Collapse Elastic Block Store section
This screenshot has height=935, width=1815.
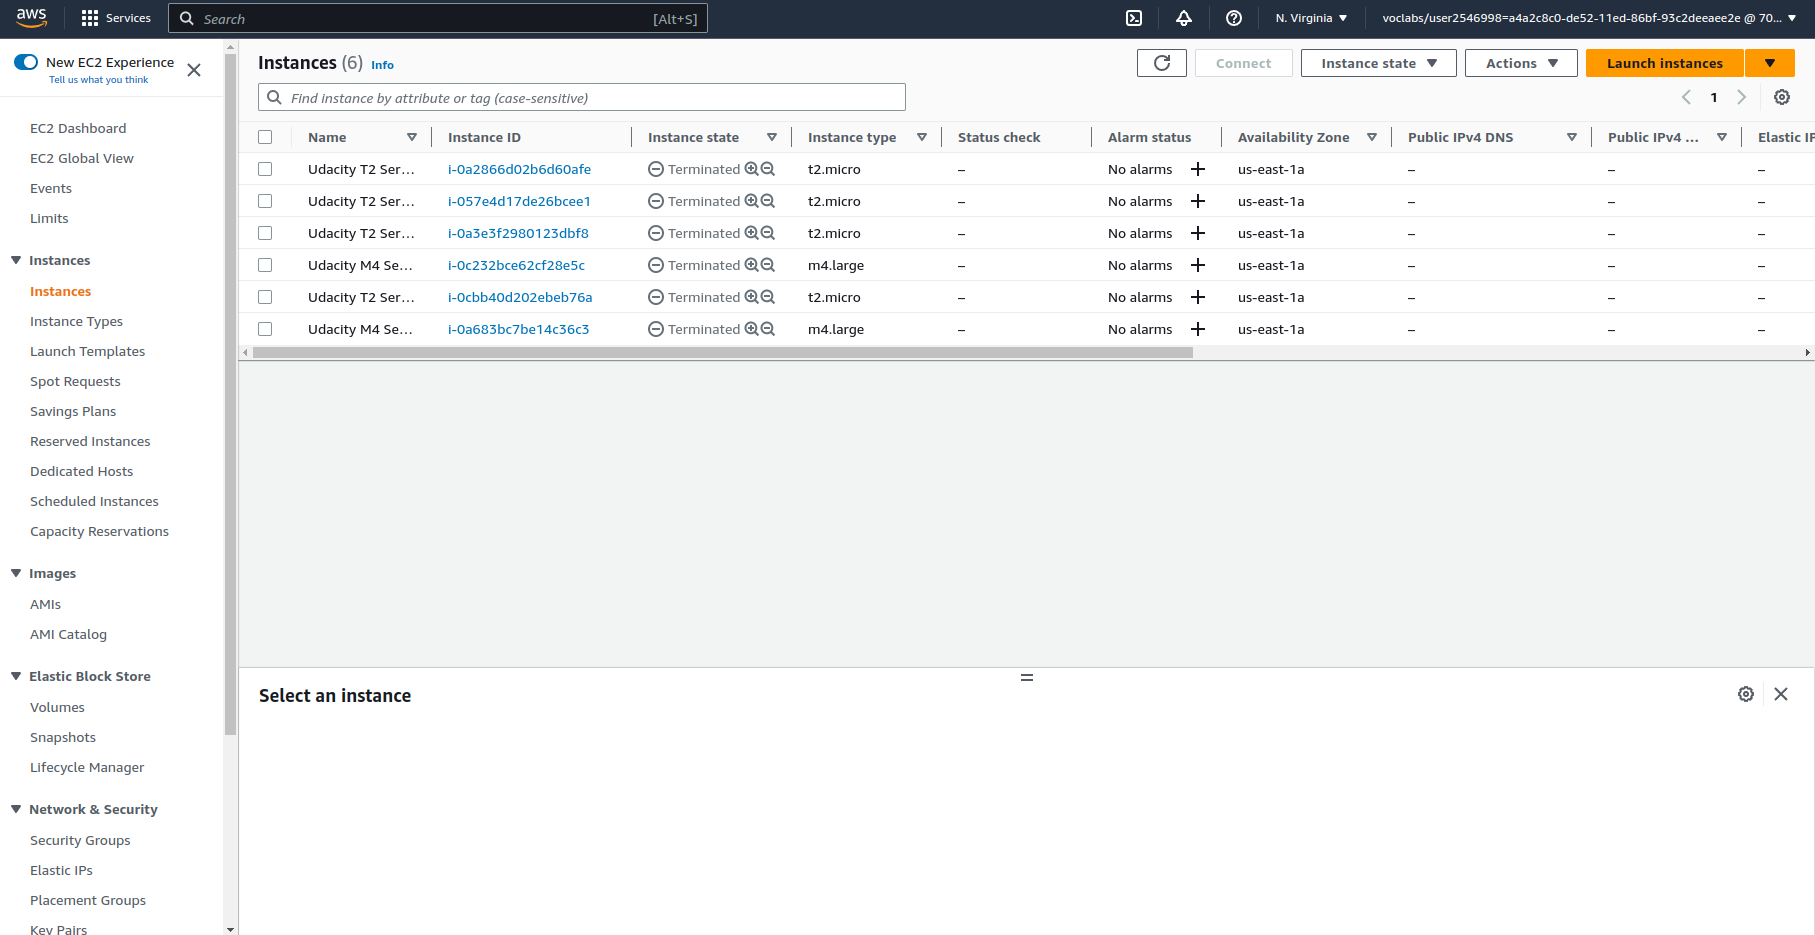click(16, 676)
